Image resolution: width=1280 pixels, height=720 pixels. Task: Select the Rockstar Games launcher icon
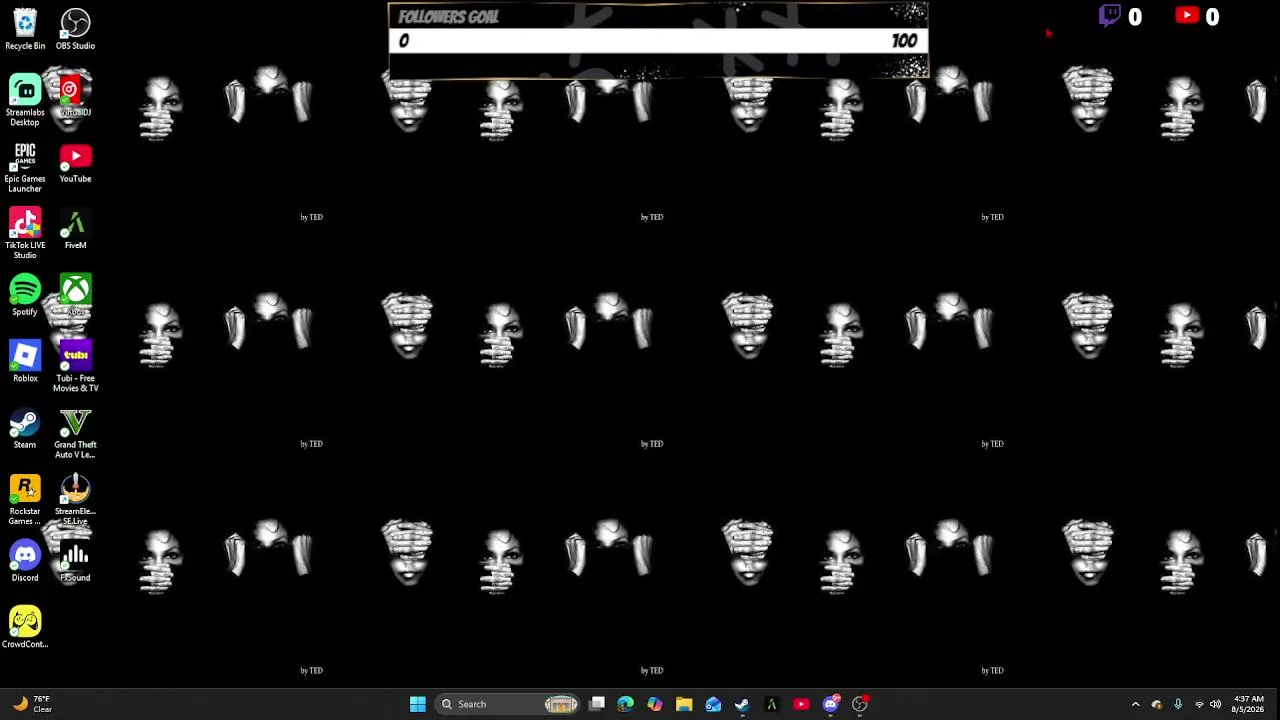(25, 499)
